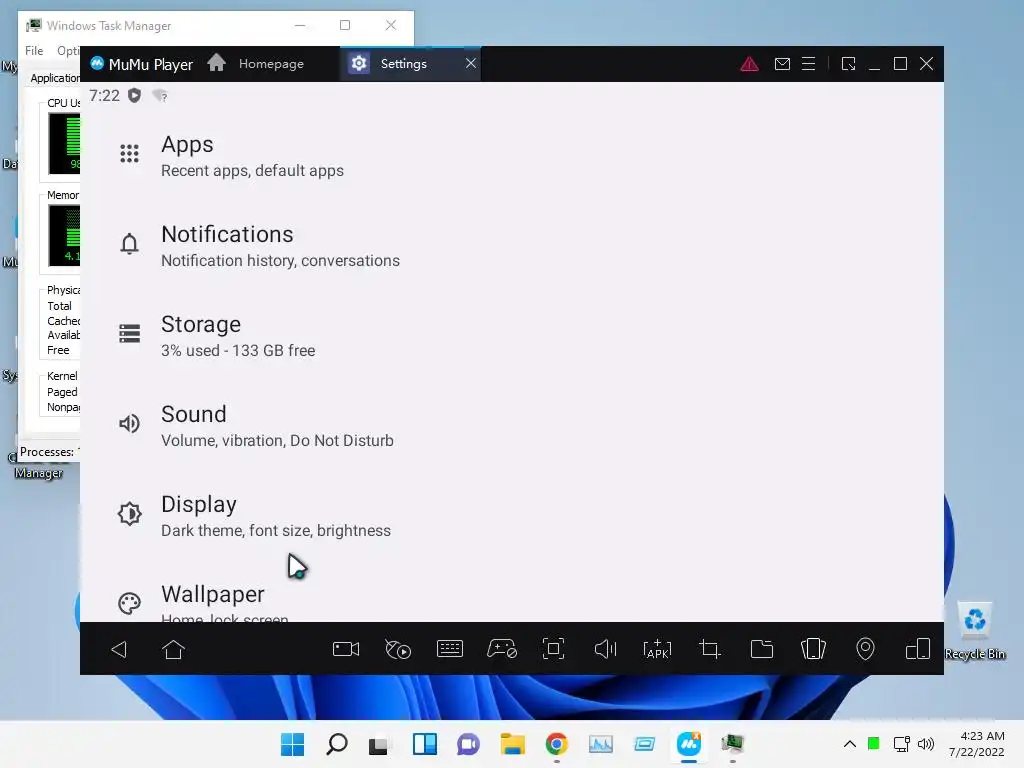Click the Notifications bell icon
The width and height of the screenshot is (1024, 768).
pyautogui.click(x=129, y=244)
